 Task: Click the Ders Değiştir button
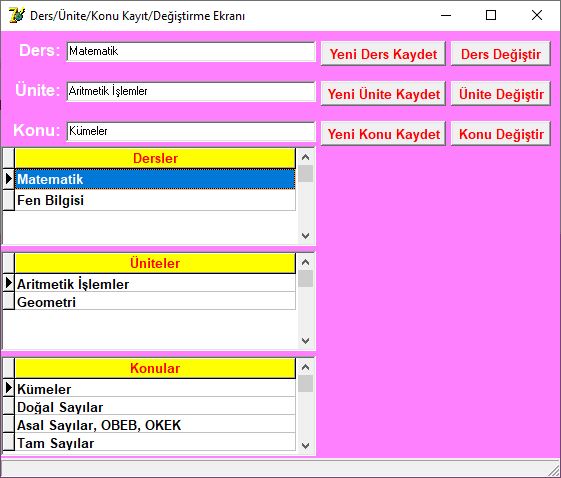501,54
